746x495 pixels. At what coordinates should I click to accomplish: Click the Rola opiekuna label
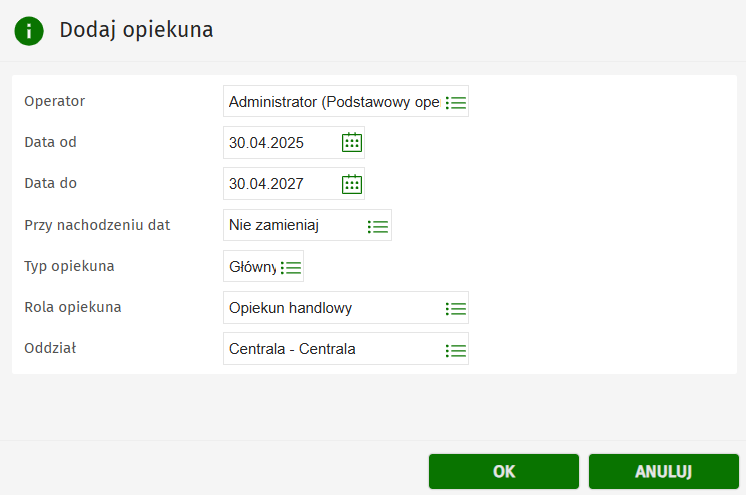click(x=73, y=307)
